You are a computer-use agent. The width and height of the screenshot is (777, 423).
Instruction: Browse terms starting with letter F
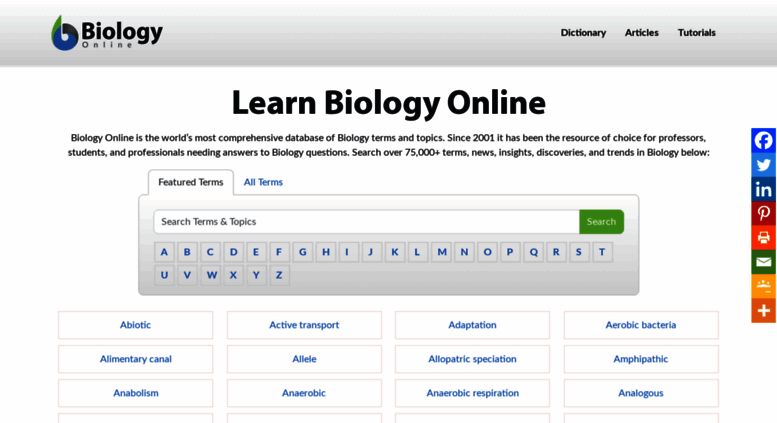click(279, 252)
